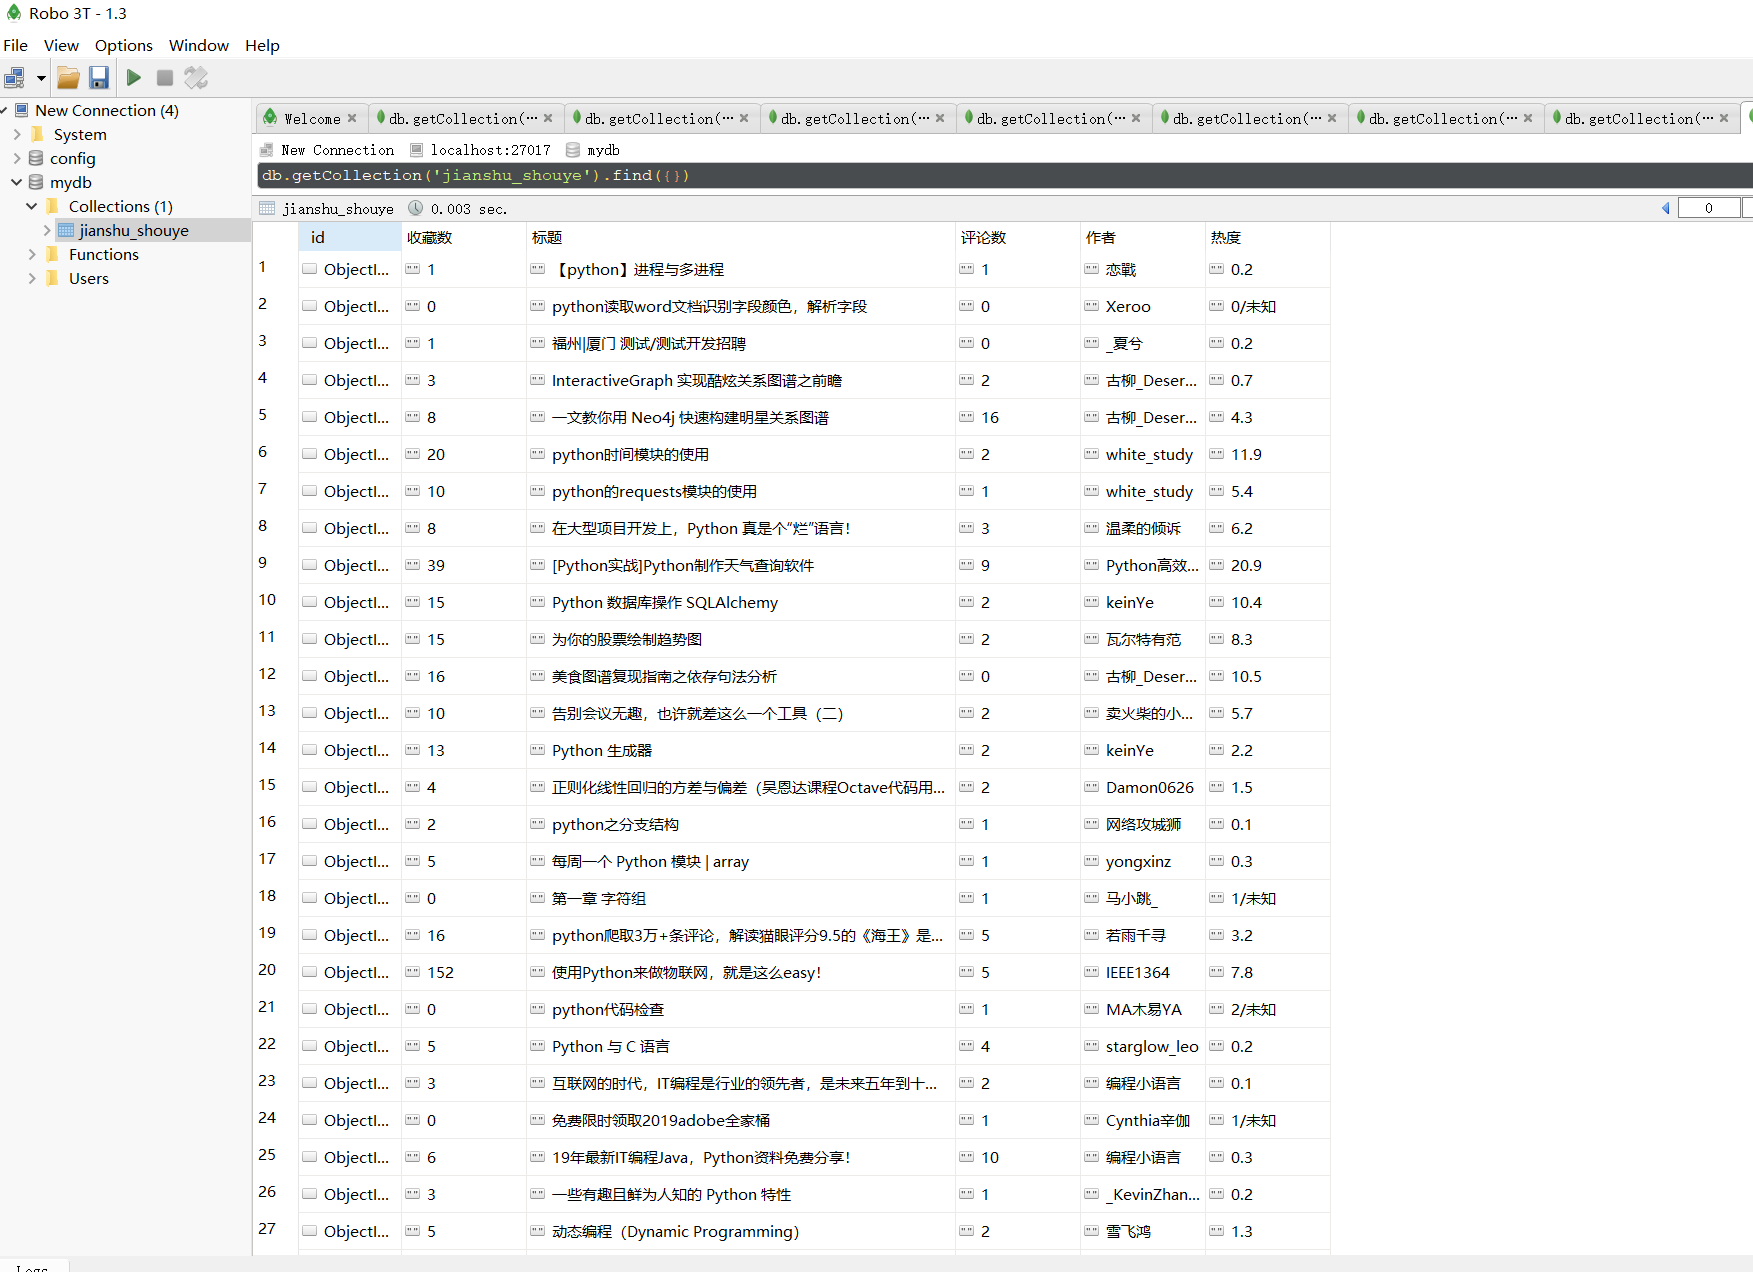This screenshot has height=1272, width=1753.
Task: Open the Options menu
Action: tap(124, 45)
